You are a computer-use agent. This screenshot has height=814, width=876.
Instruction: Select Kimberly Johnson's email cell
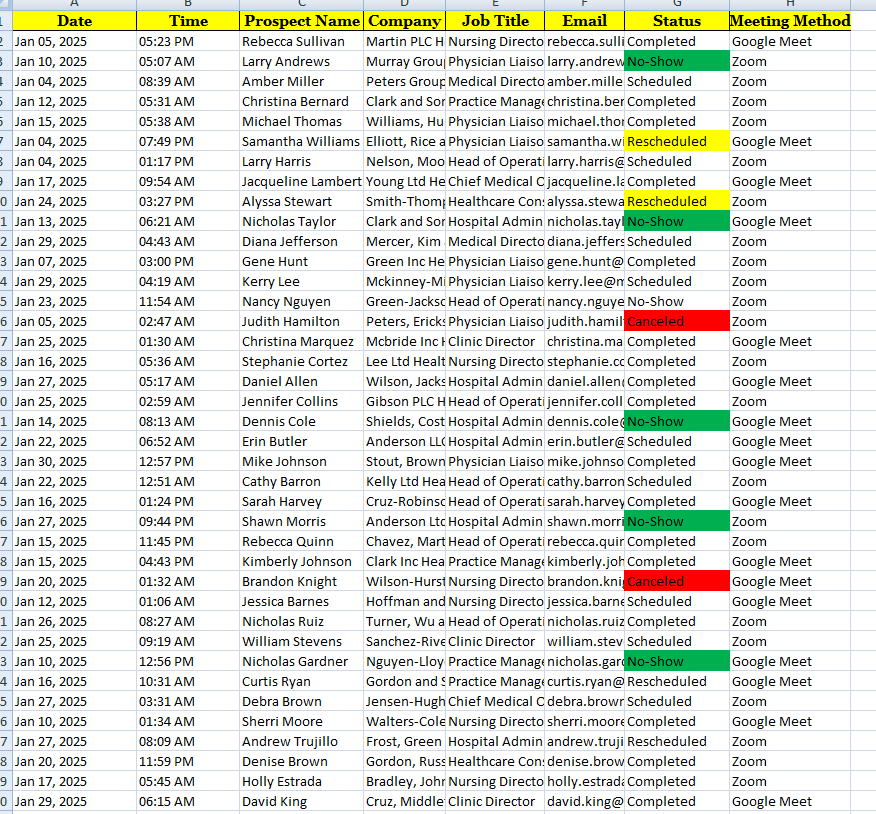click(x=584, y=562)
